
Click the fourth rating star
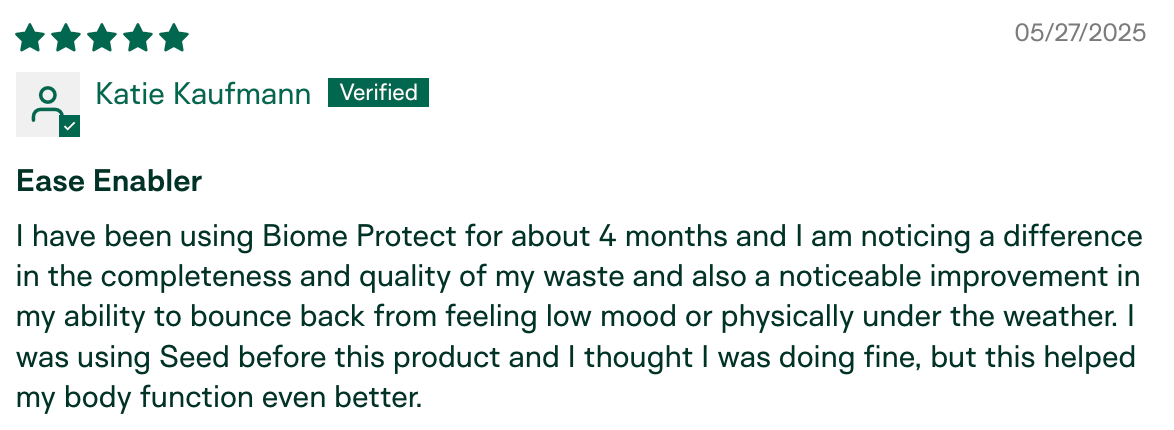point(138,38)
